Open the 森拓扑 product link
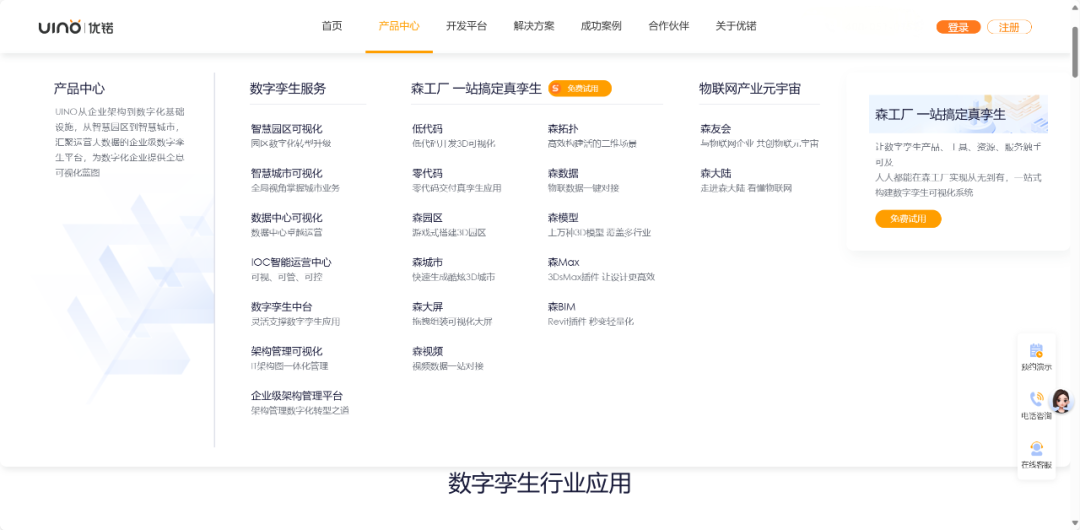 pyautogui.click(x=563, y=129)
